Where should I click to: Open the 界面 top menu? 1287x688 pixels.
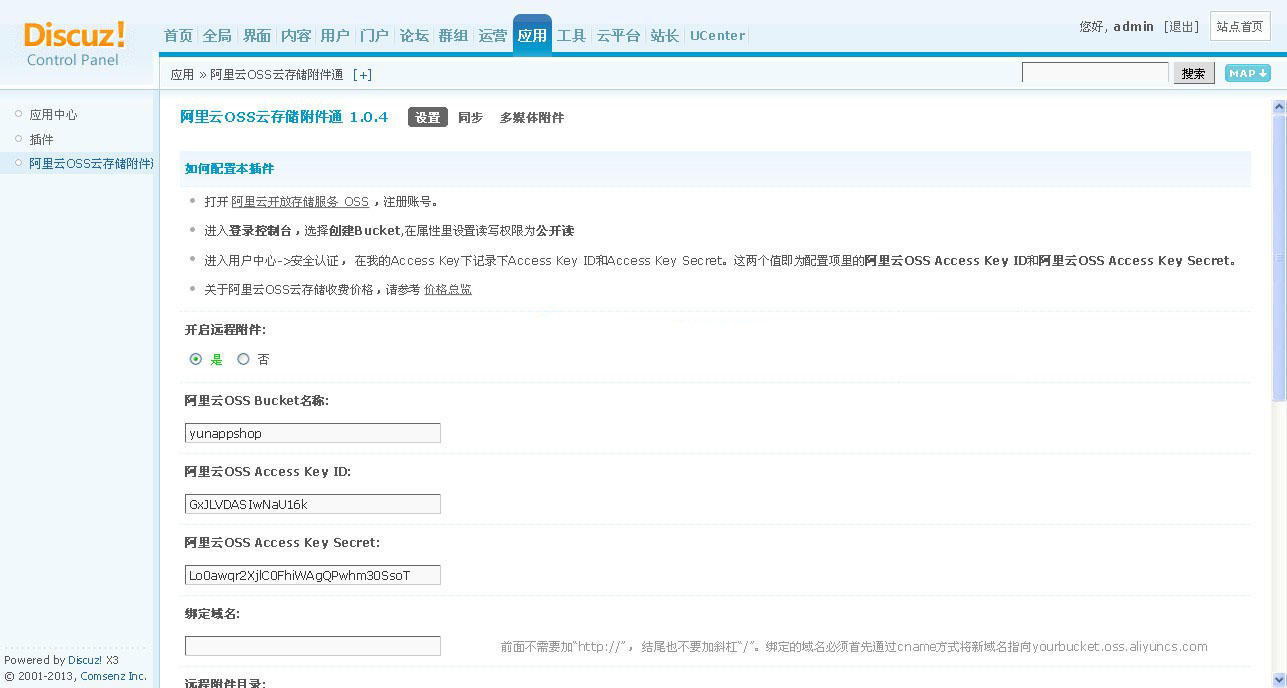(x=257, y=36)
